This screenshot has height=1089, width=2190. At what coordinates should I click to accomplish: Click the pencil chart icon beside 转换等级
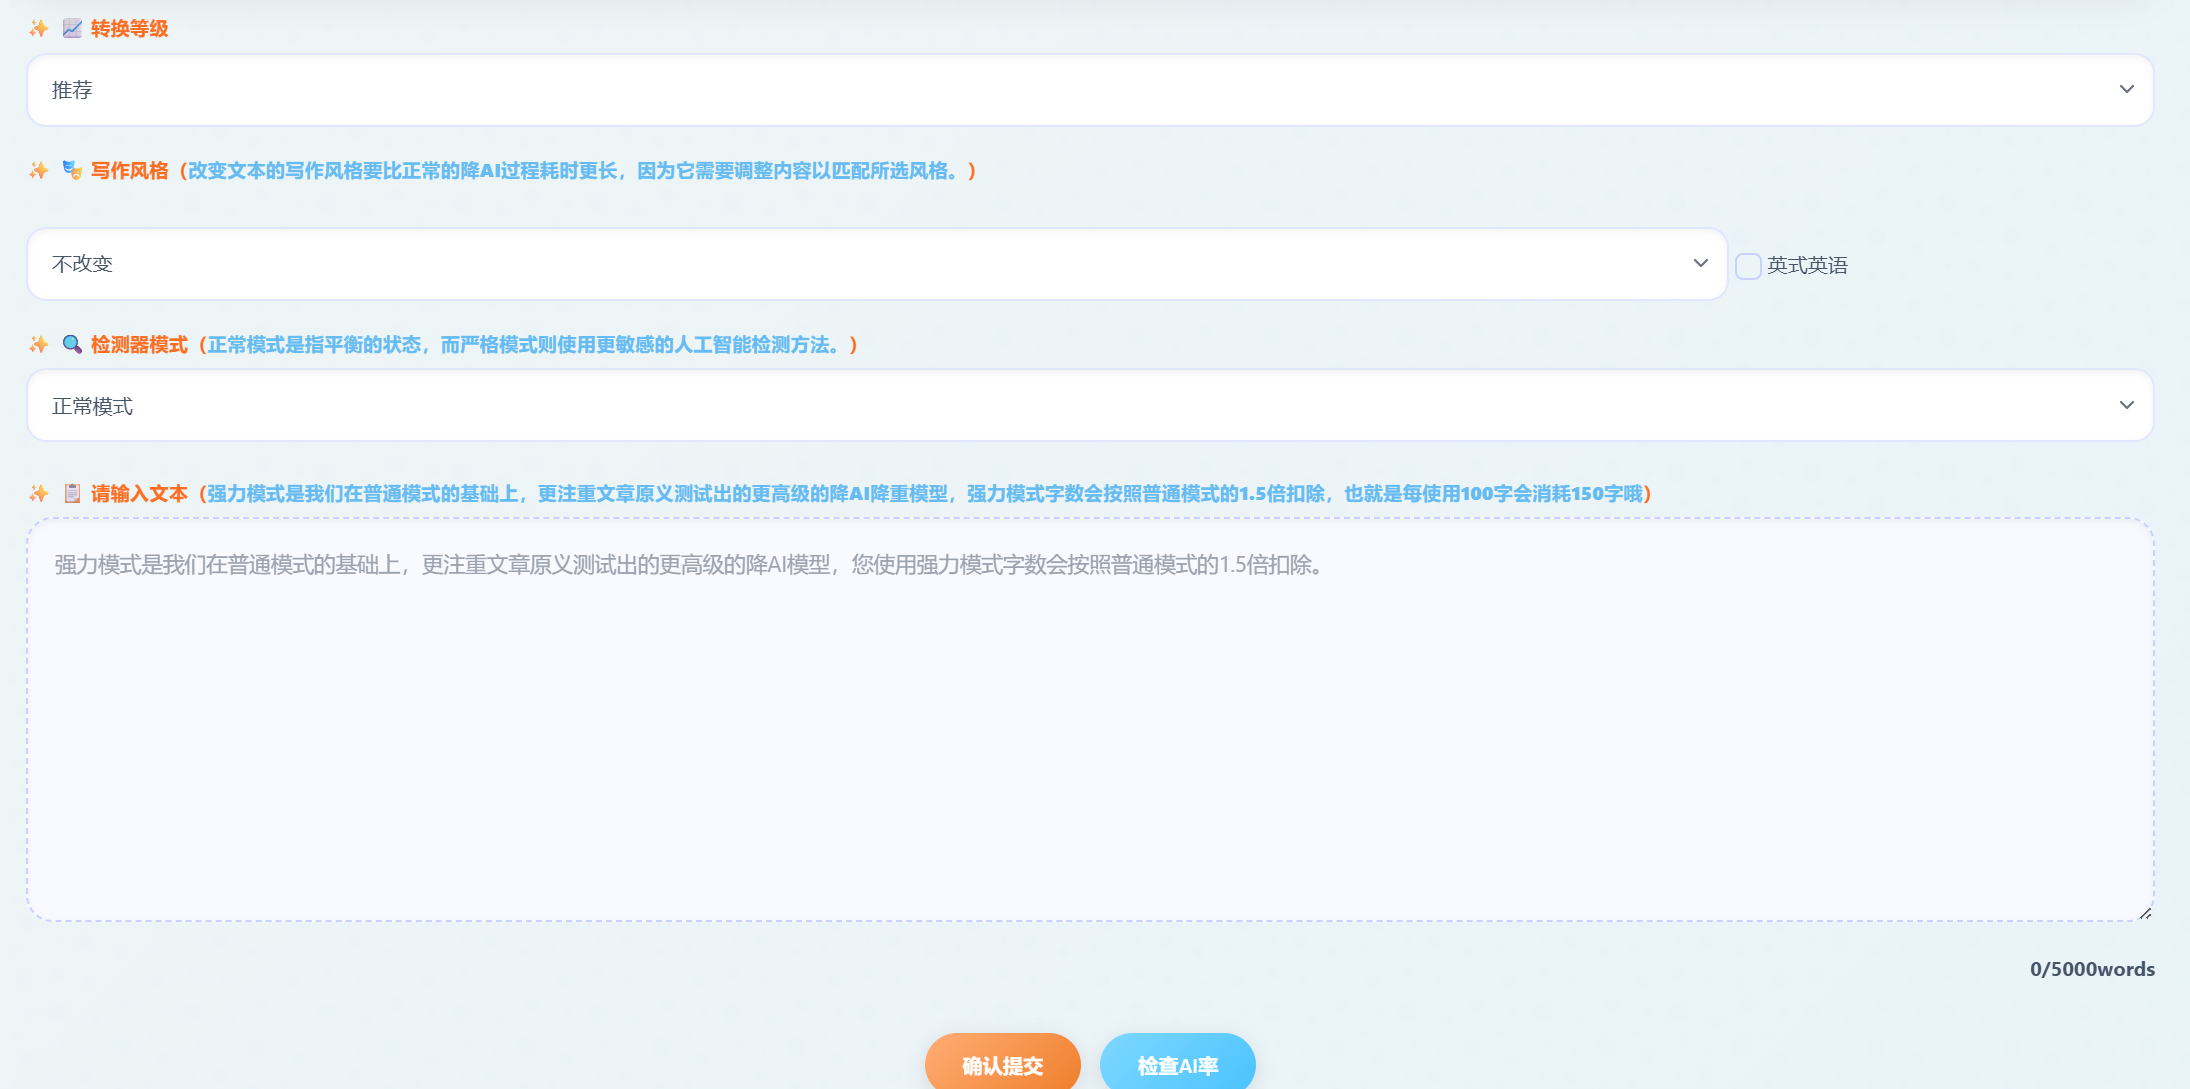[70, 29]
